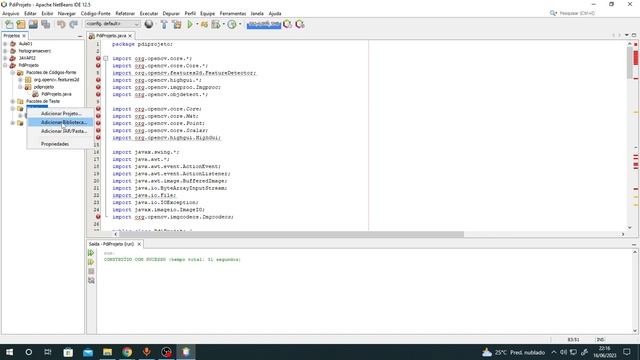
Task: Click the Save All toolbar icon
Action: [45, 24]
